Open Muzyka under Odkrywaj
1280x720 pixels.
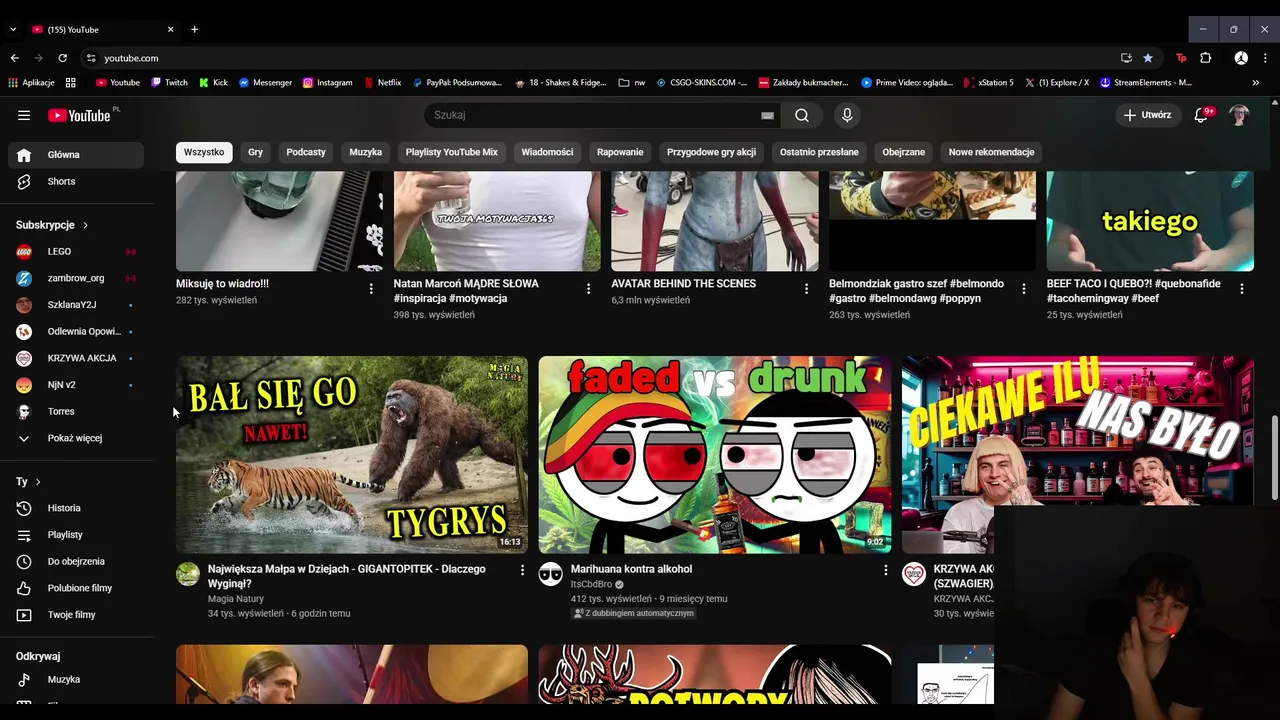[76, 679]
